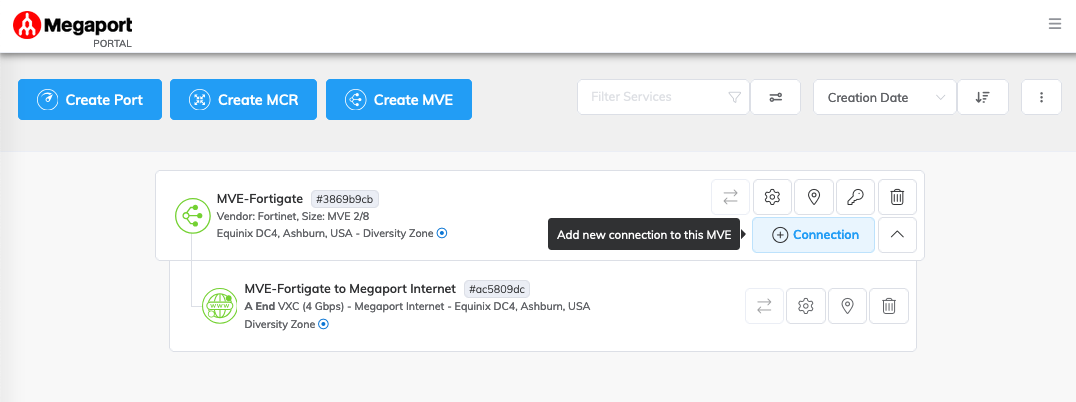
Task: Select the MVE-Fortigate service name
Action: click(x=259, y=199)
